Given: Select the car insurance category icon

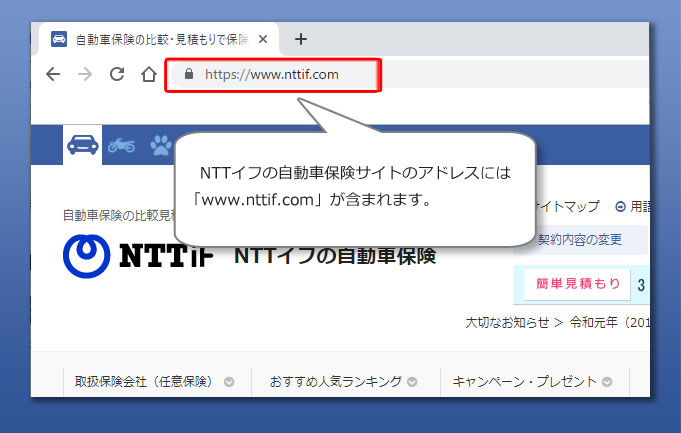Looking at the screenshot, I should coord(83,145).
